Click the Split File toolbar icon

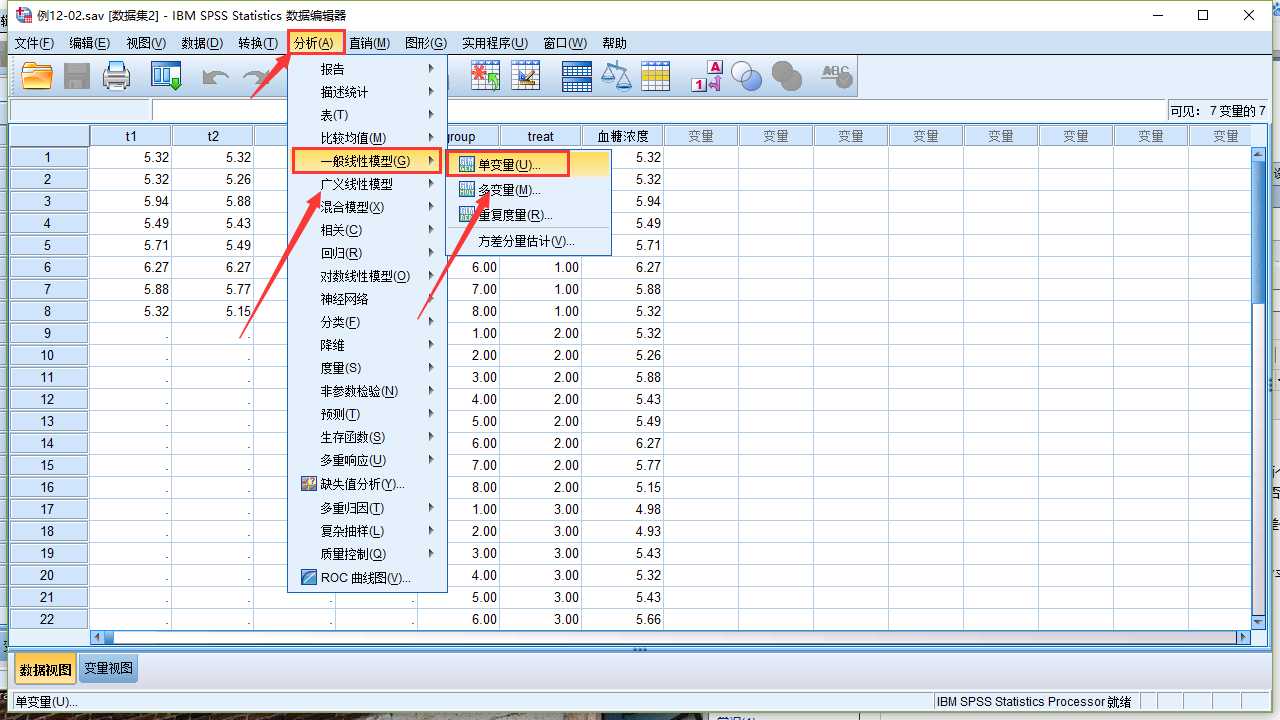pos(577,77)
